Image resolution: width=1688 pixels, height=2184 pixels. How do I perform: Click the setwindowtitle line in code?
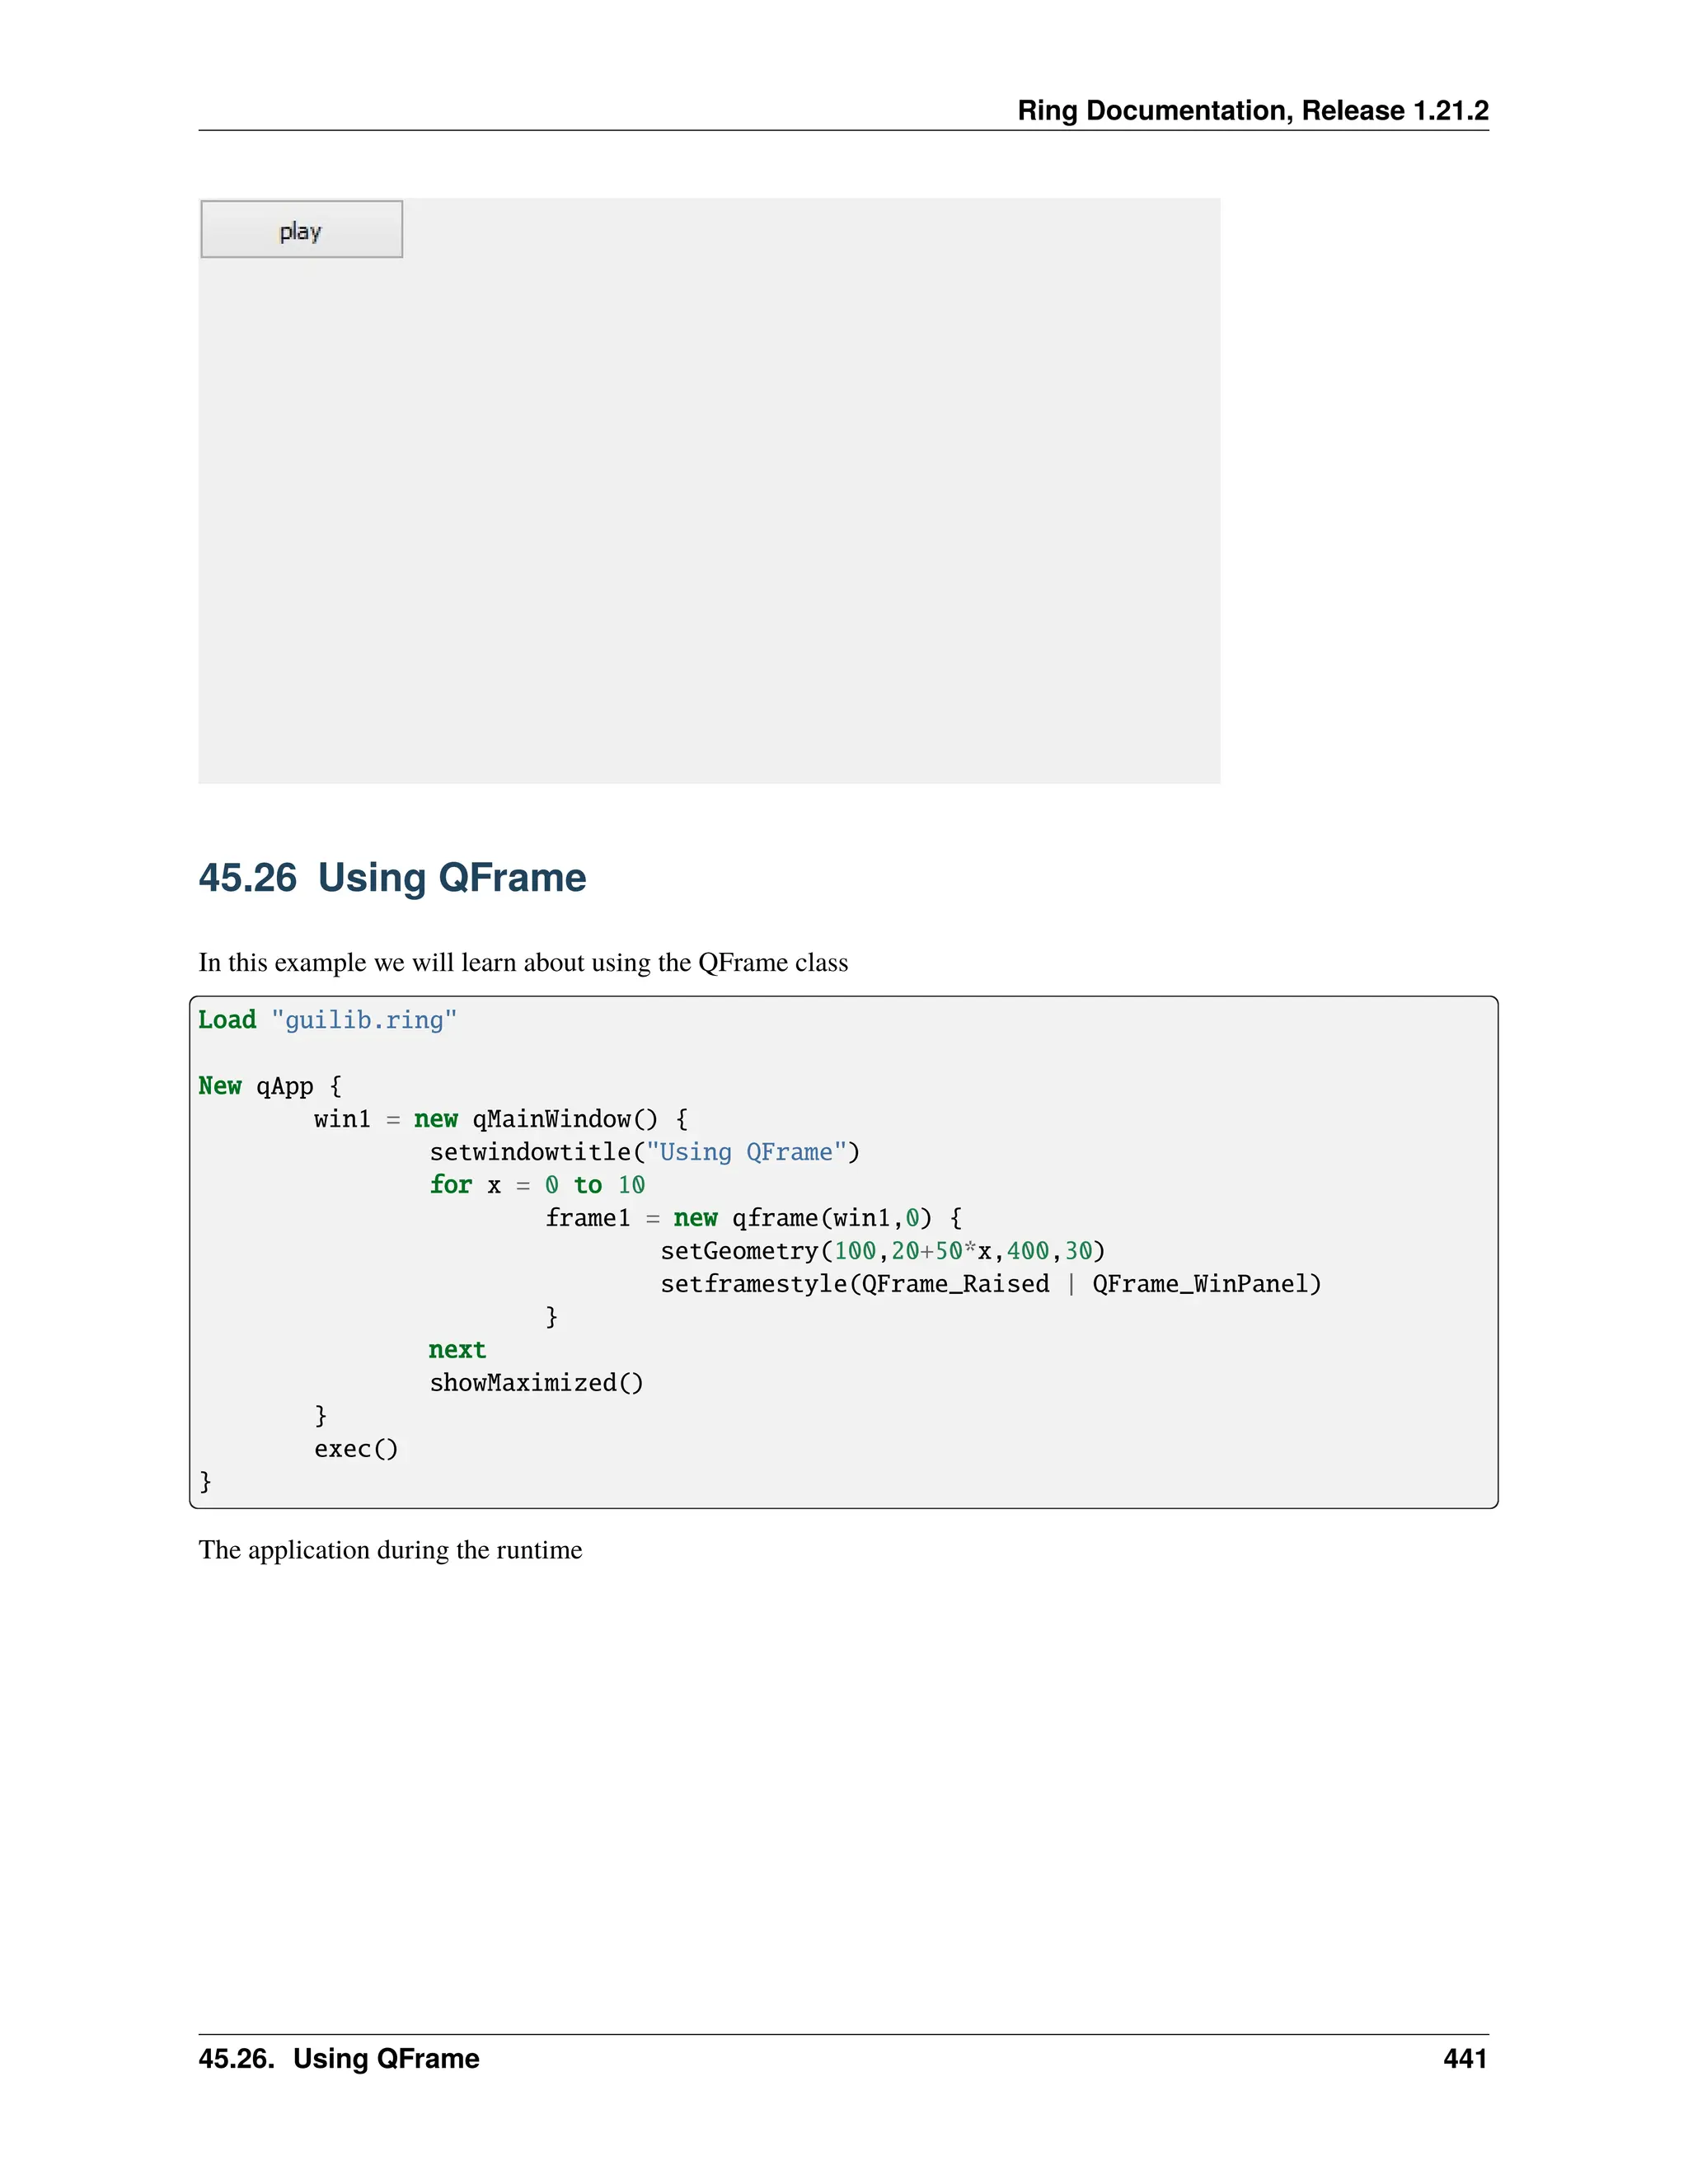(644, 1152)
